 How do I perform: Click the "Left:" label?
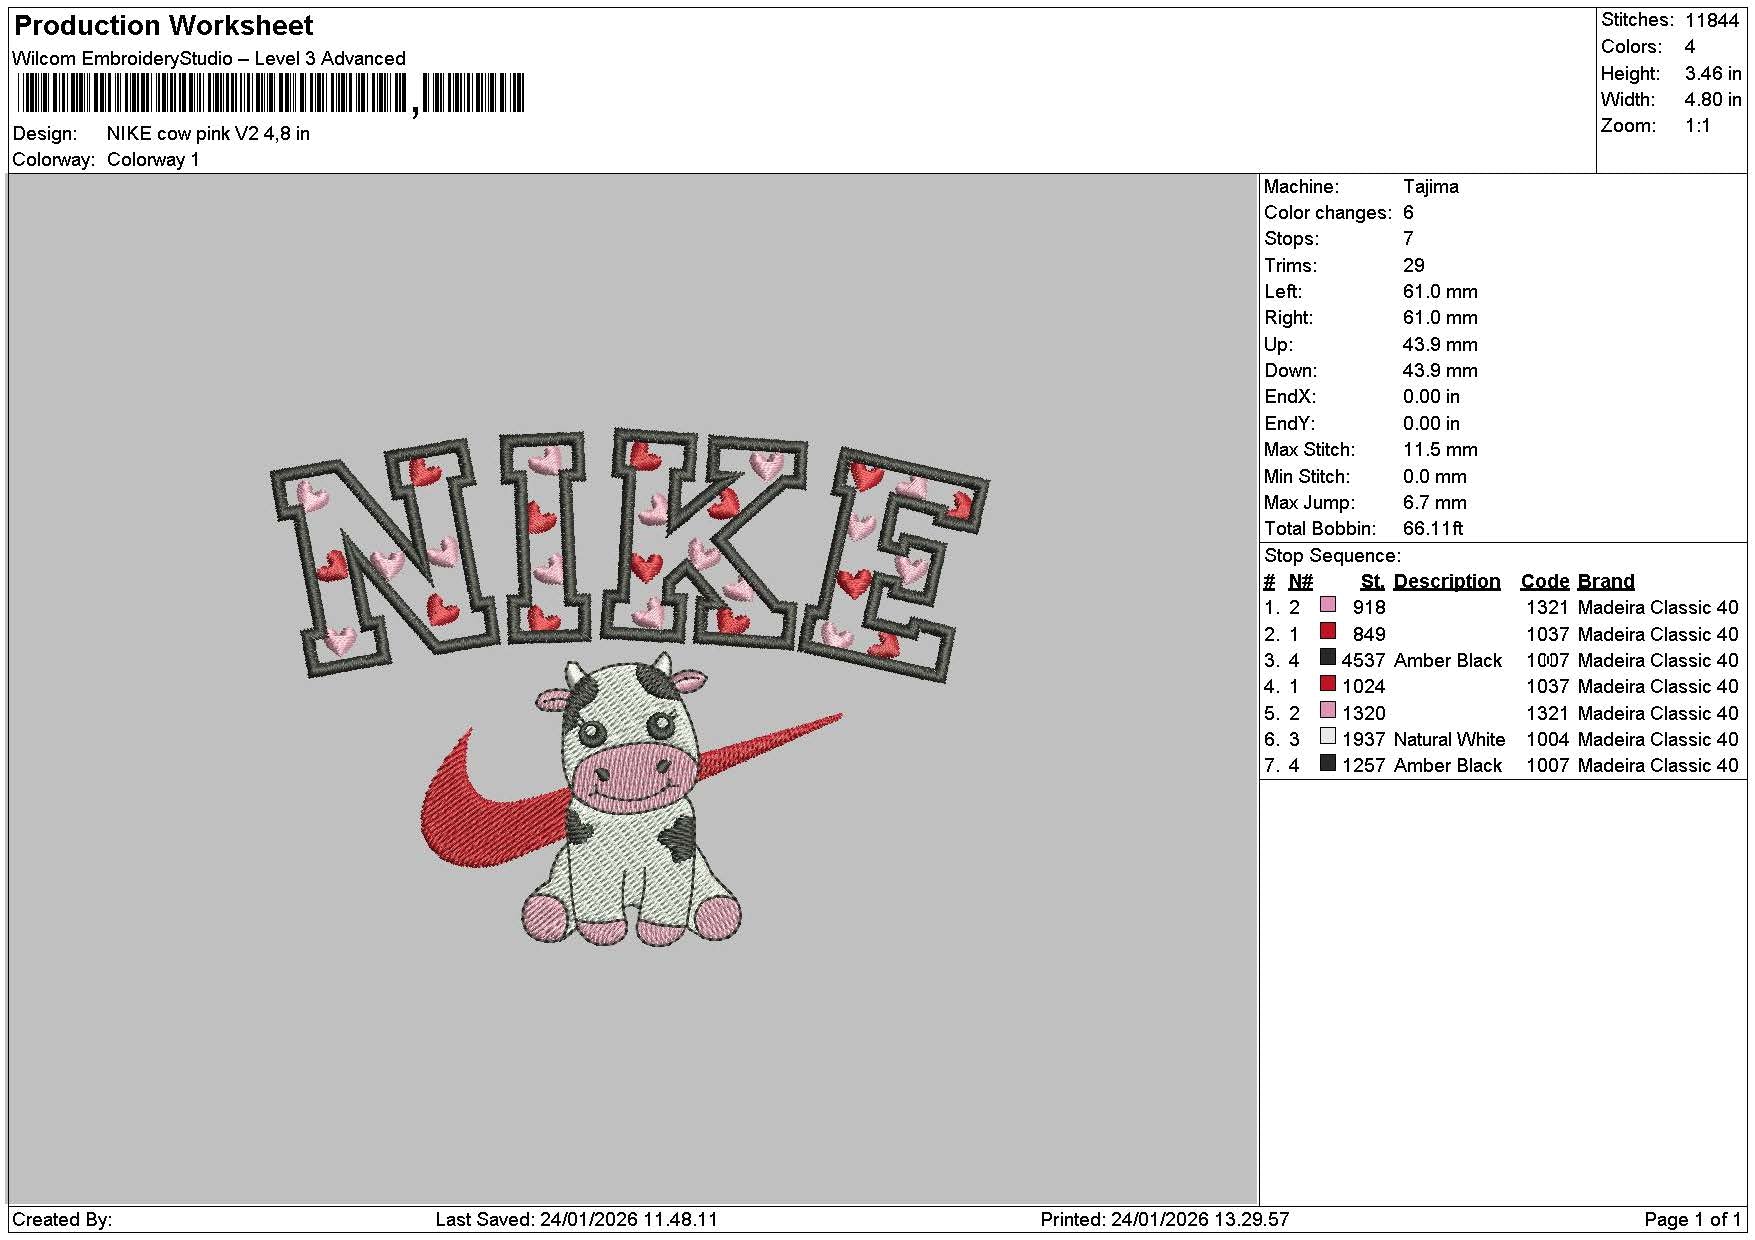(x=1283, y=292)
